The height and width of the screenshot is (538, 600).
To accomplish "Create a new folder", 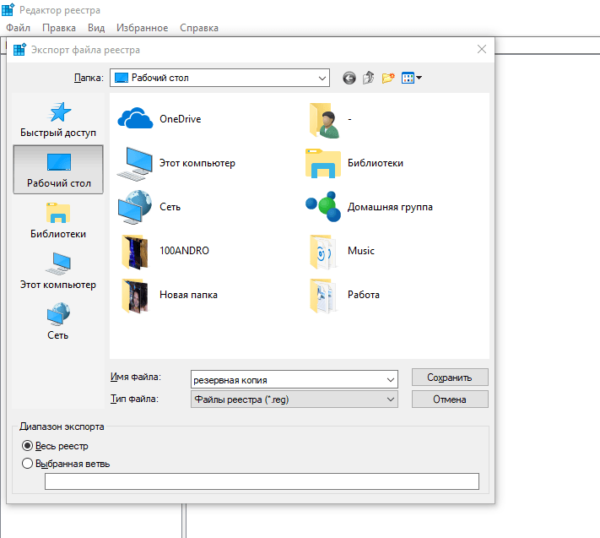I will coord(388,78).
